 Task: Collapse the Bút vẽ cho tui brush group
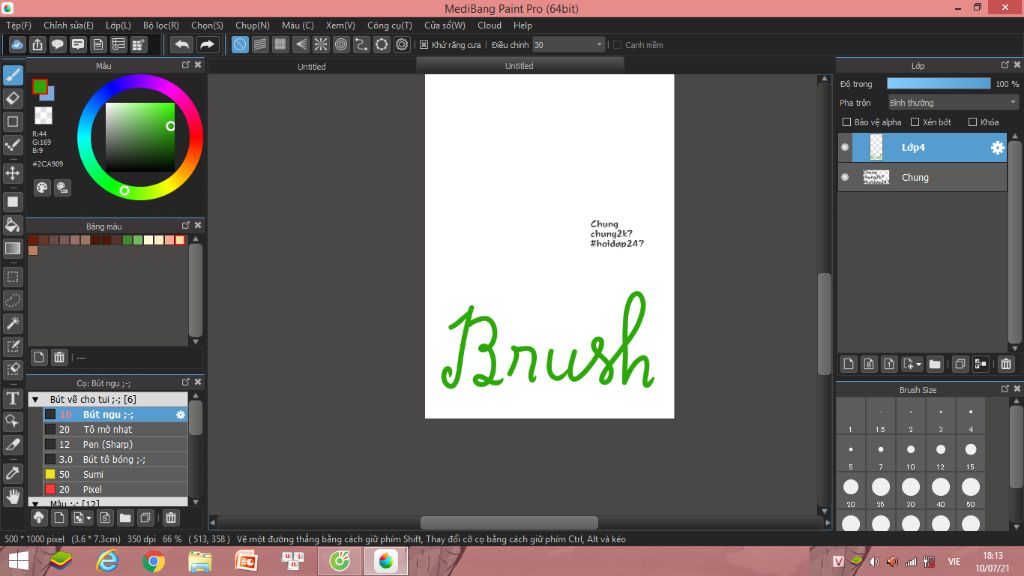tap(36, 400)
